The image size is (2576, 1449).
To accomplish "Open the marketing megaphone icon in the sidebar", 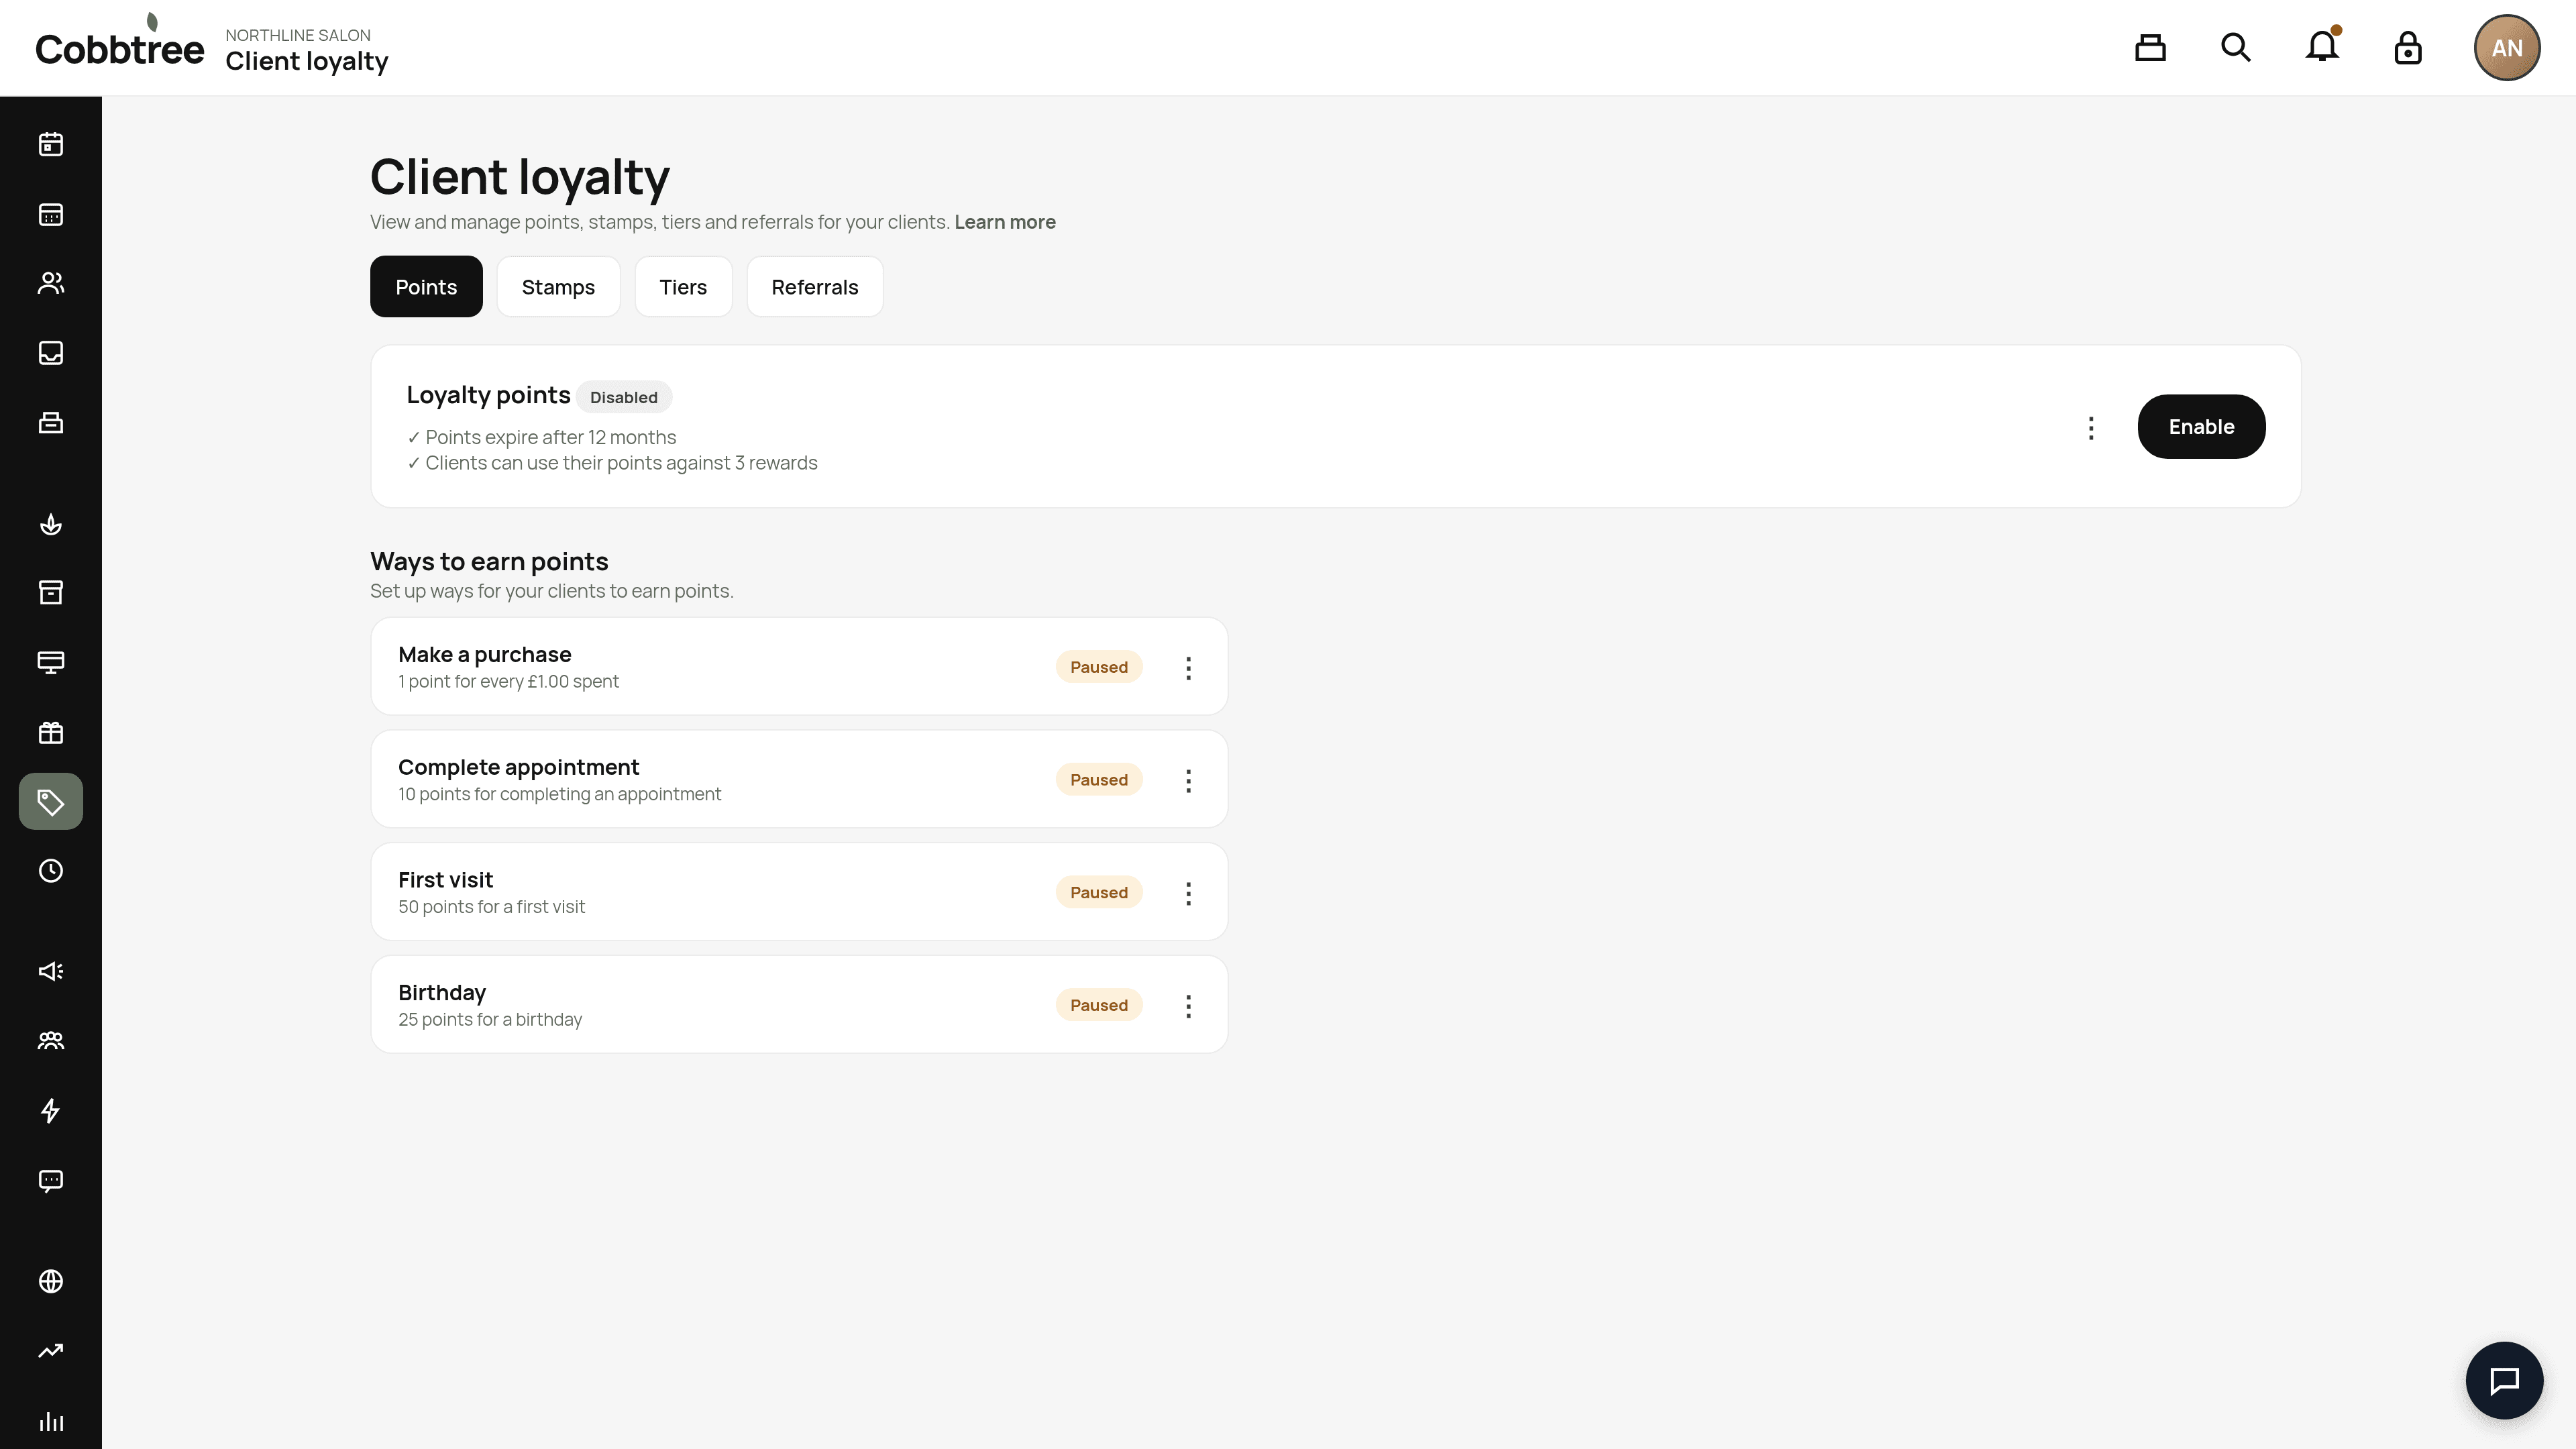I will [x=51, y=971].
